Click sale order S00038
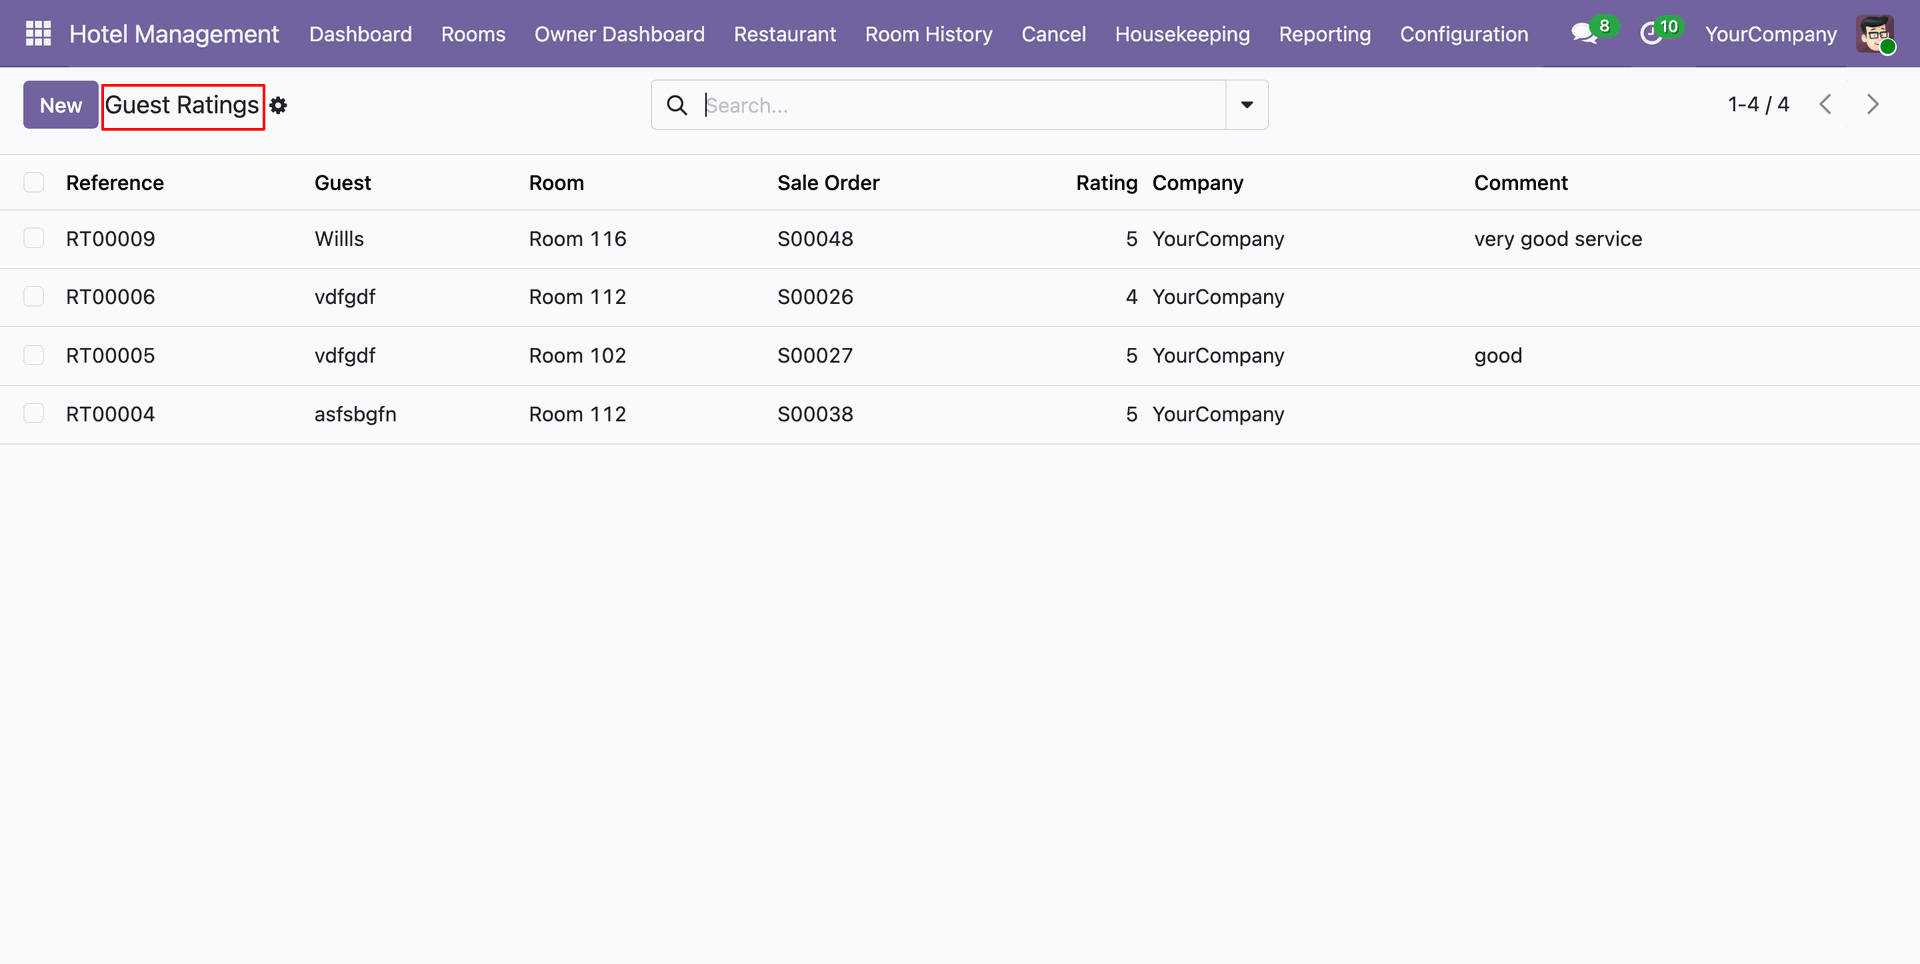 pyautogui.click(x=815, y=414)
